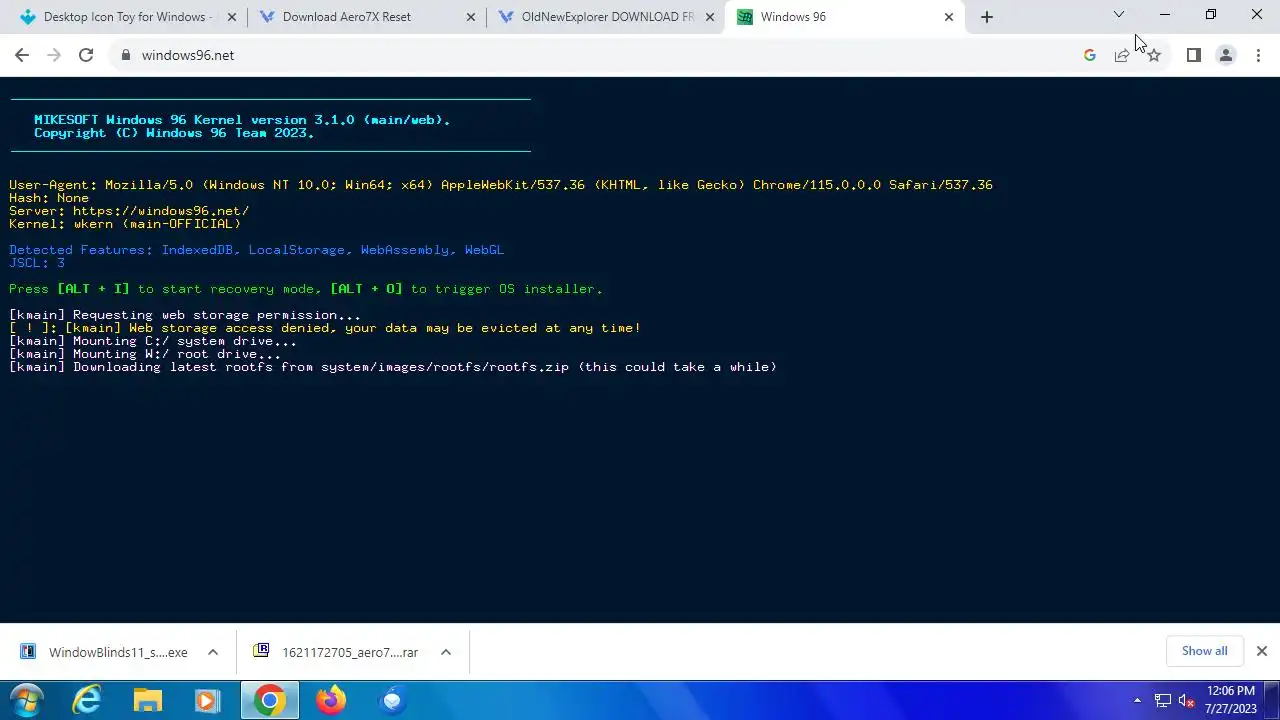View site information via the lock icon

126,55
